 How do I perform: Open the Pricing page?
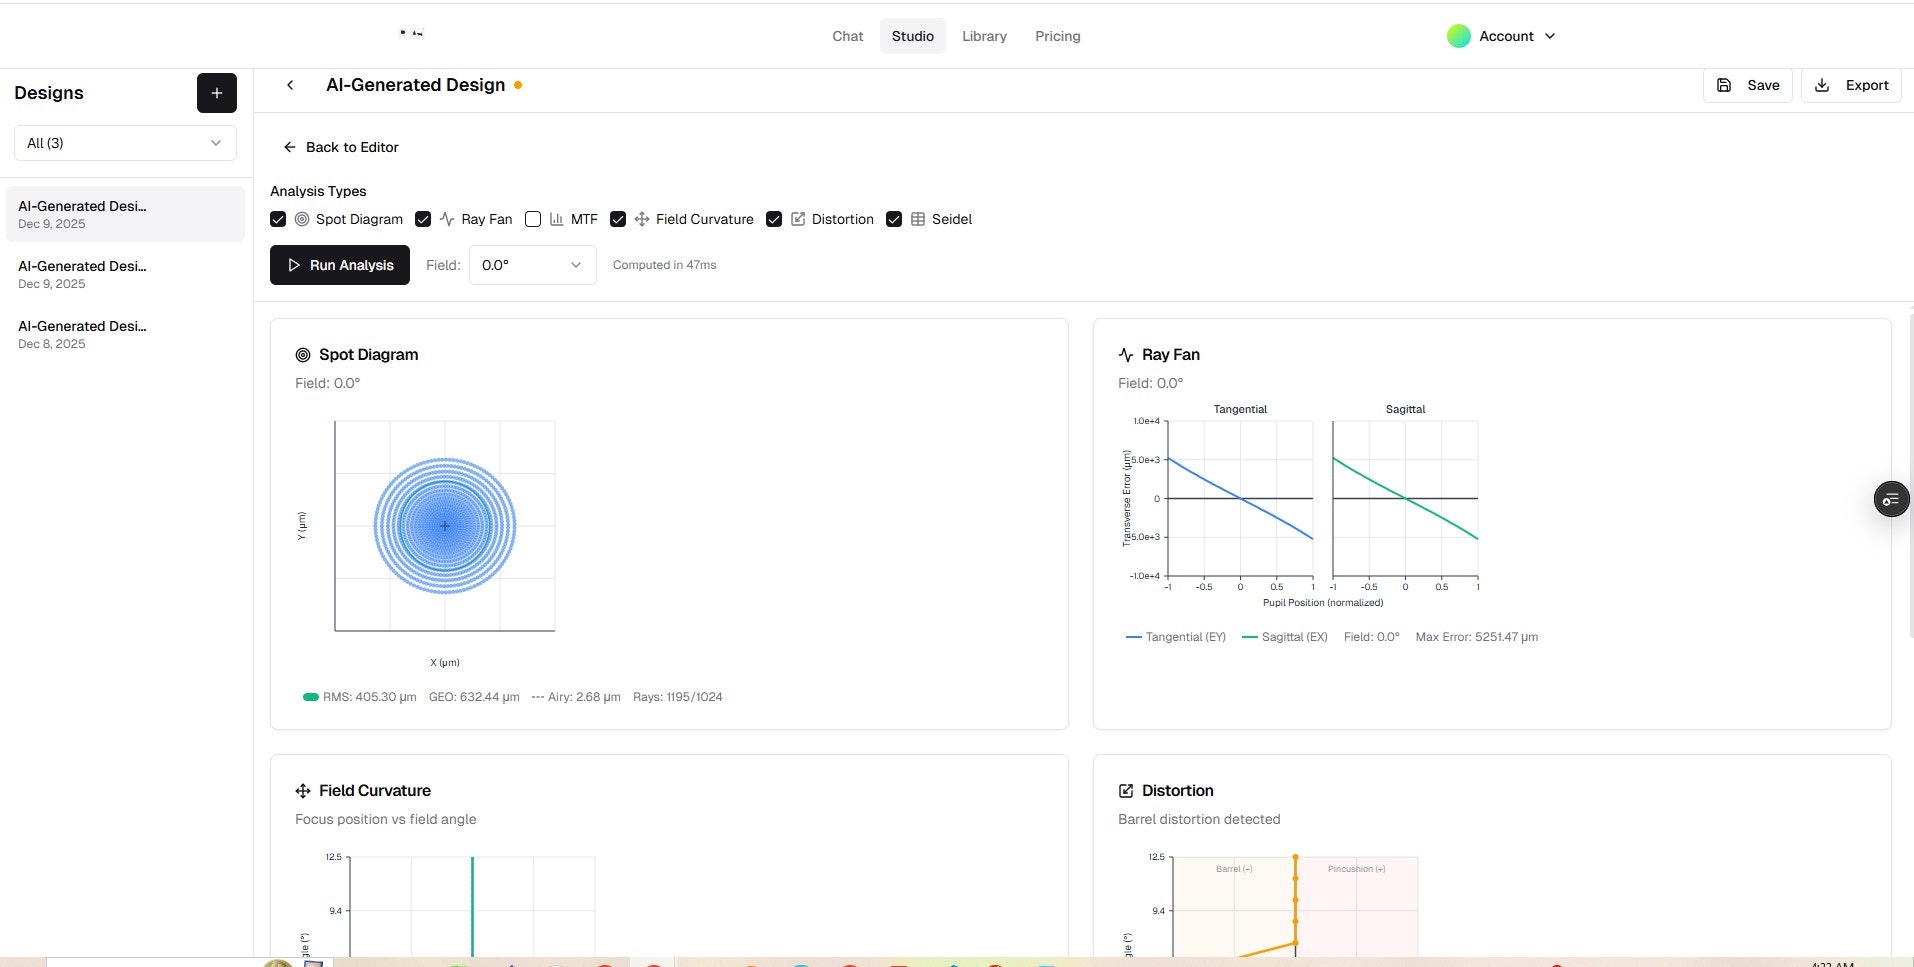pos(1056,36)
